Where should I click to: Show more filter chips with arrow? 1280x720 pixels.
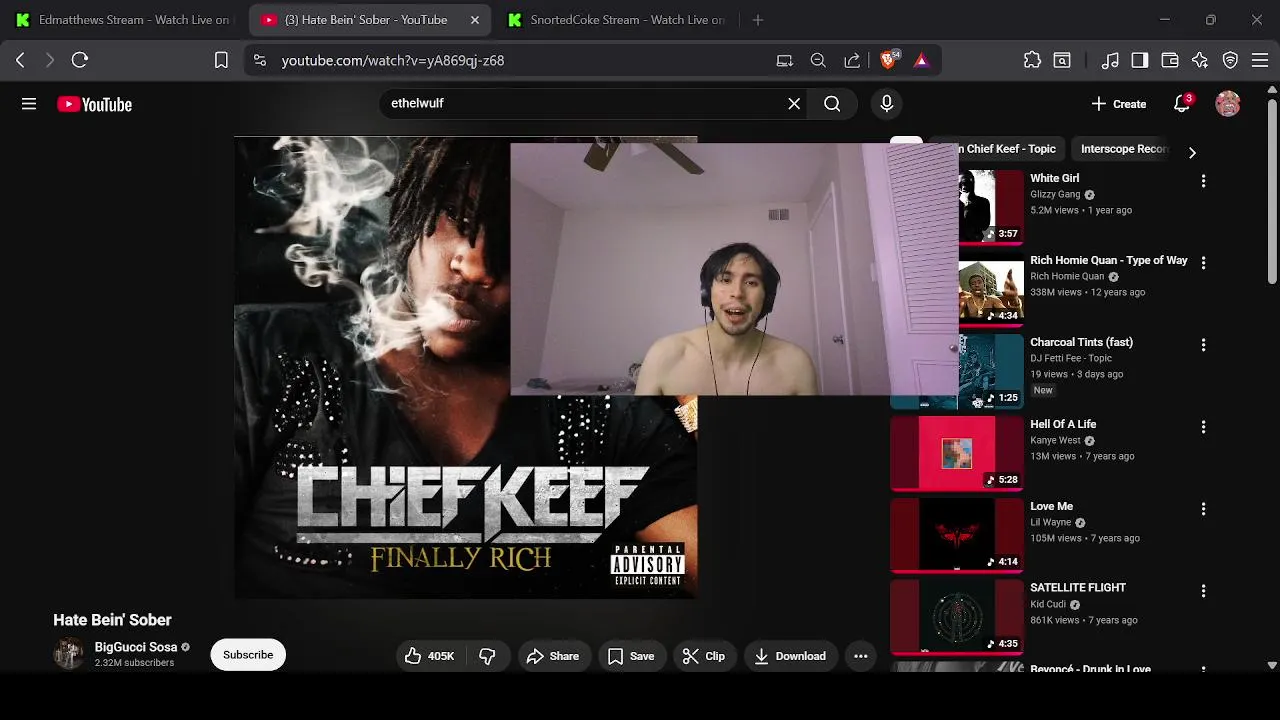coord(1191,153)
